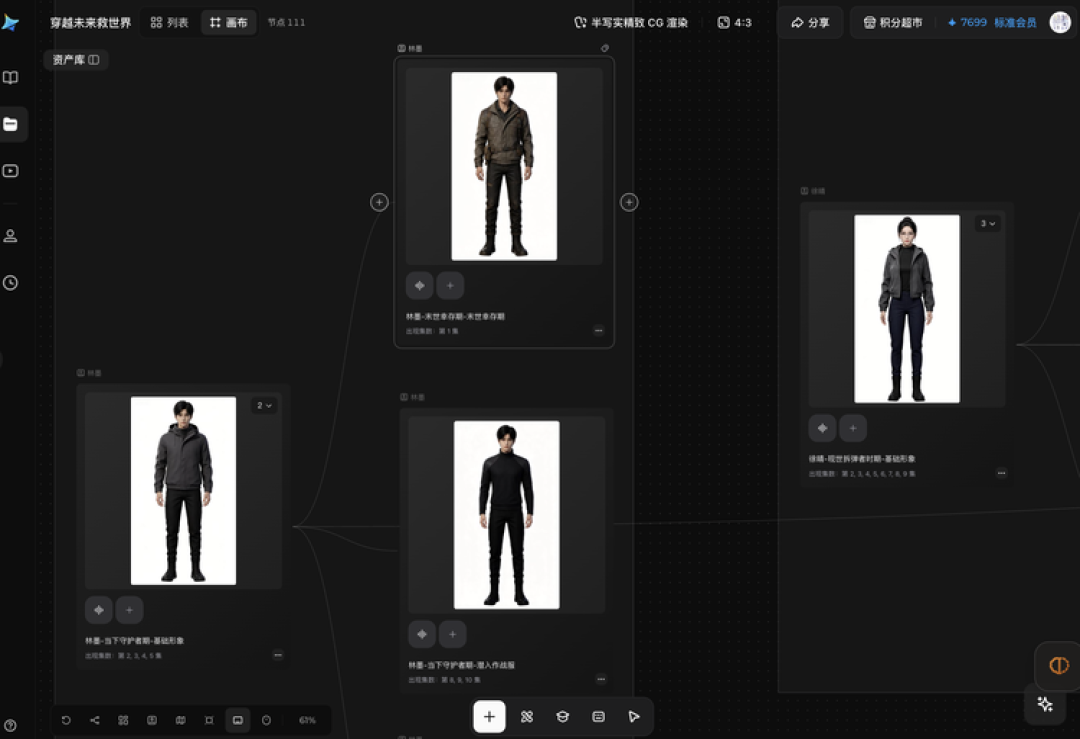This screenshot has width=1080, height=739.
Task: Click the highlighted card-view icon in bottom toolbar
Action: click(x=238, y=720)
